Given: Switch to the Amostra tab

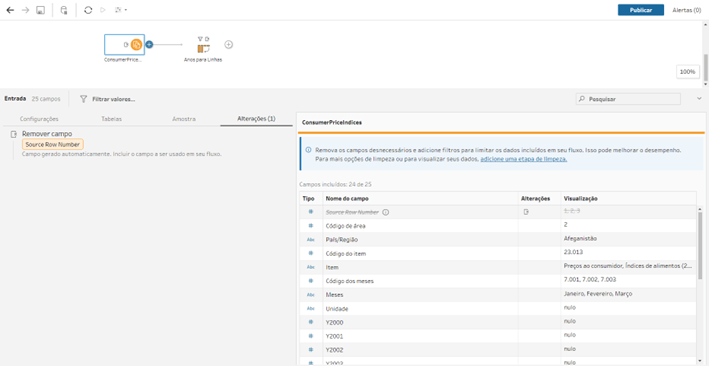Looking at the screenshot, I should point(184,119).
